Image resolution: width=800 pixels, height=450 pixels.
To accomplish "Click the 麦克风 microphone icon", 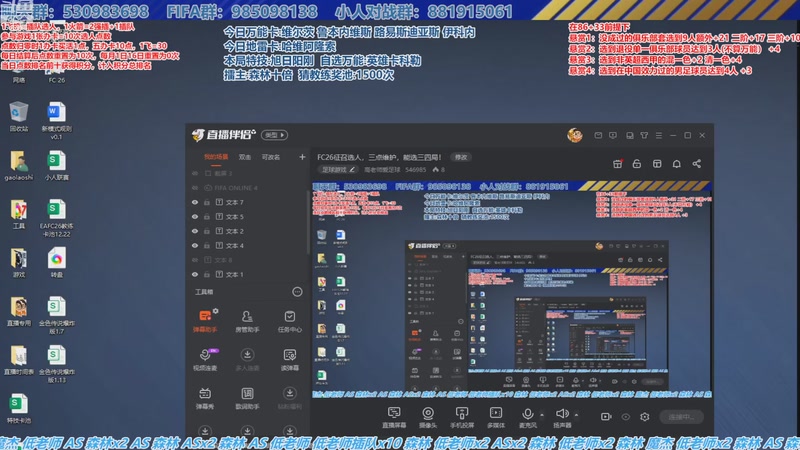I will click(528, 414).
